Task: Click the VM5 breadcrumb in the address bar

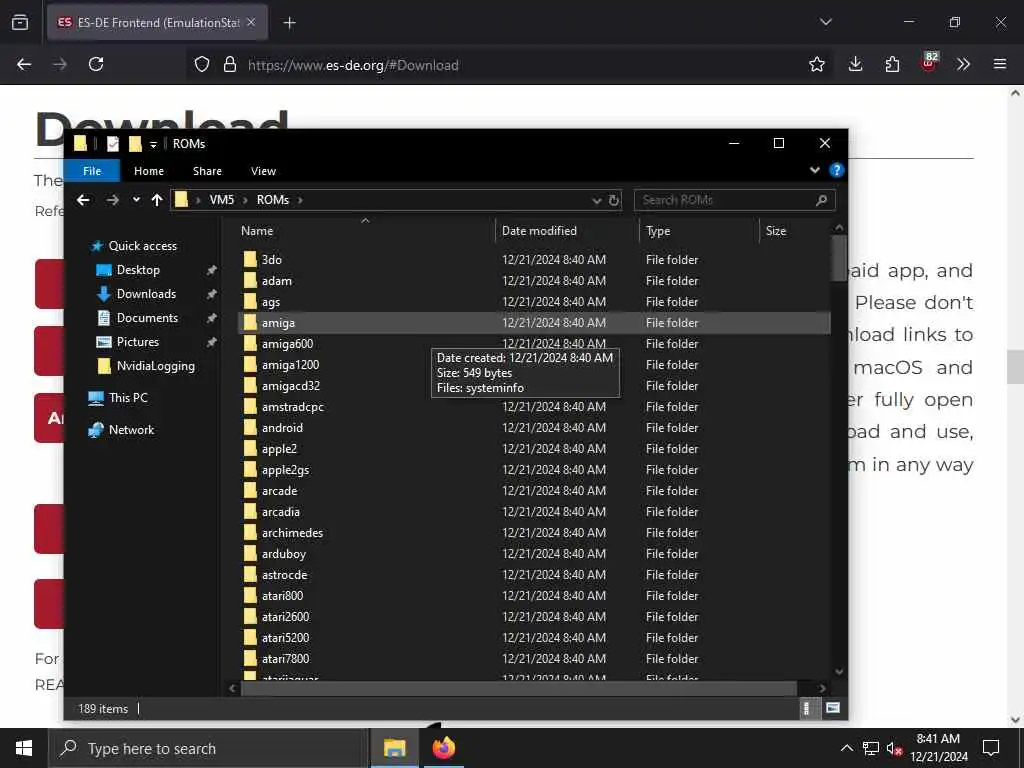Action: click(221, 200)
